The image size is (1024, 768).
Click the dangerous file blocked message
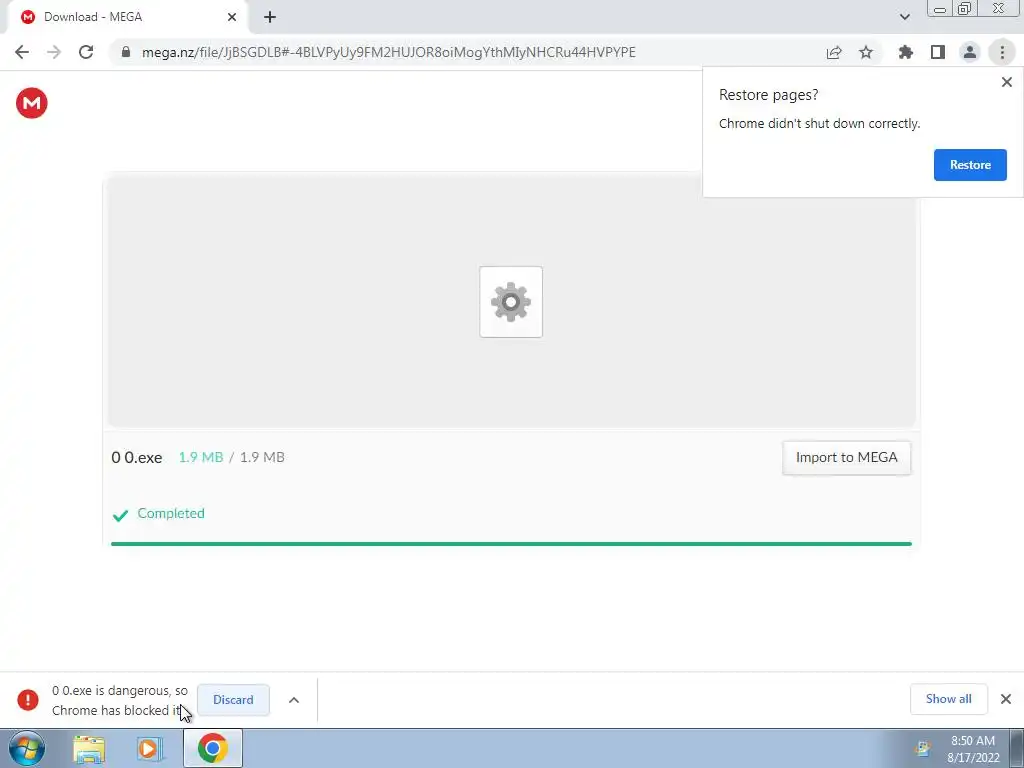pyautogui.click(x=120, y=700)
